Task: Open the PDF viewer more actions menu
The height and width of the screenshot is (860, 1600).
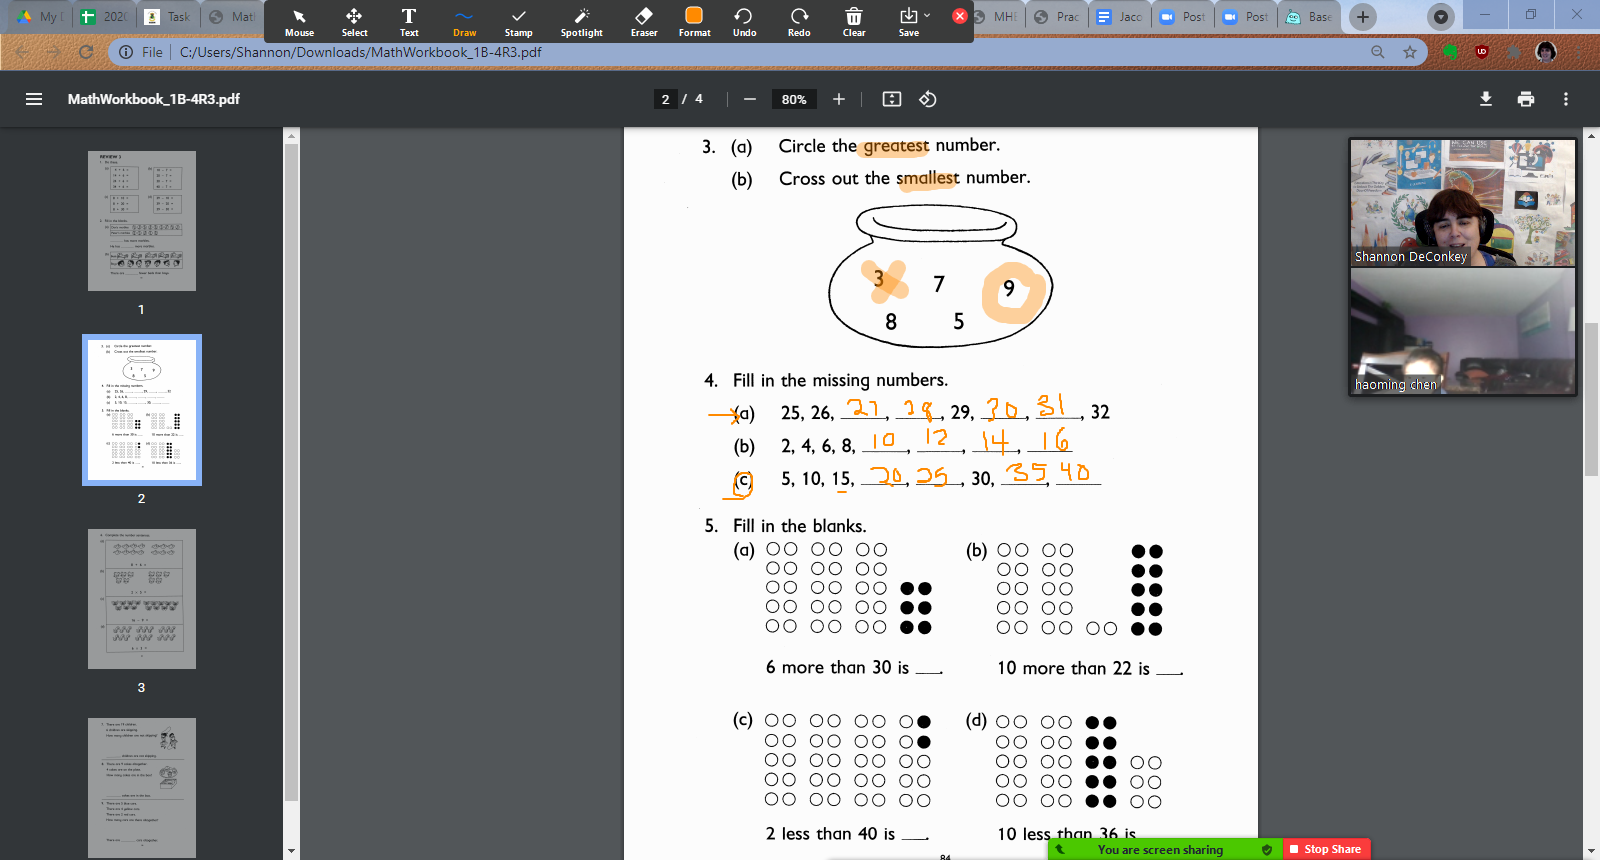Action: [x=1566, y=99]
